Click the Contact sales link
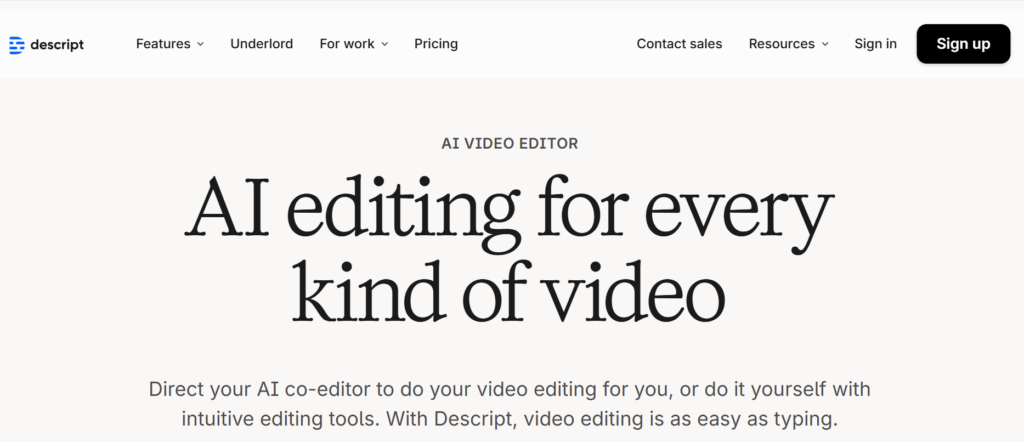This screenshot has height=442, width=1024. point(679,44)
